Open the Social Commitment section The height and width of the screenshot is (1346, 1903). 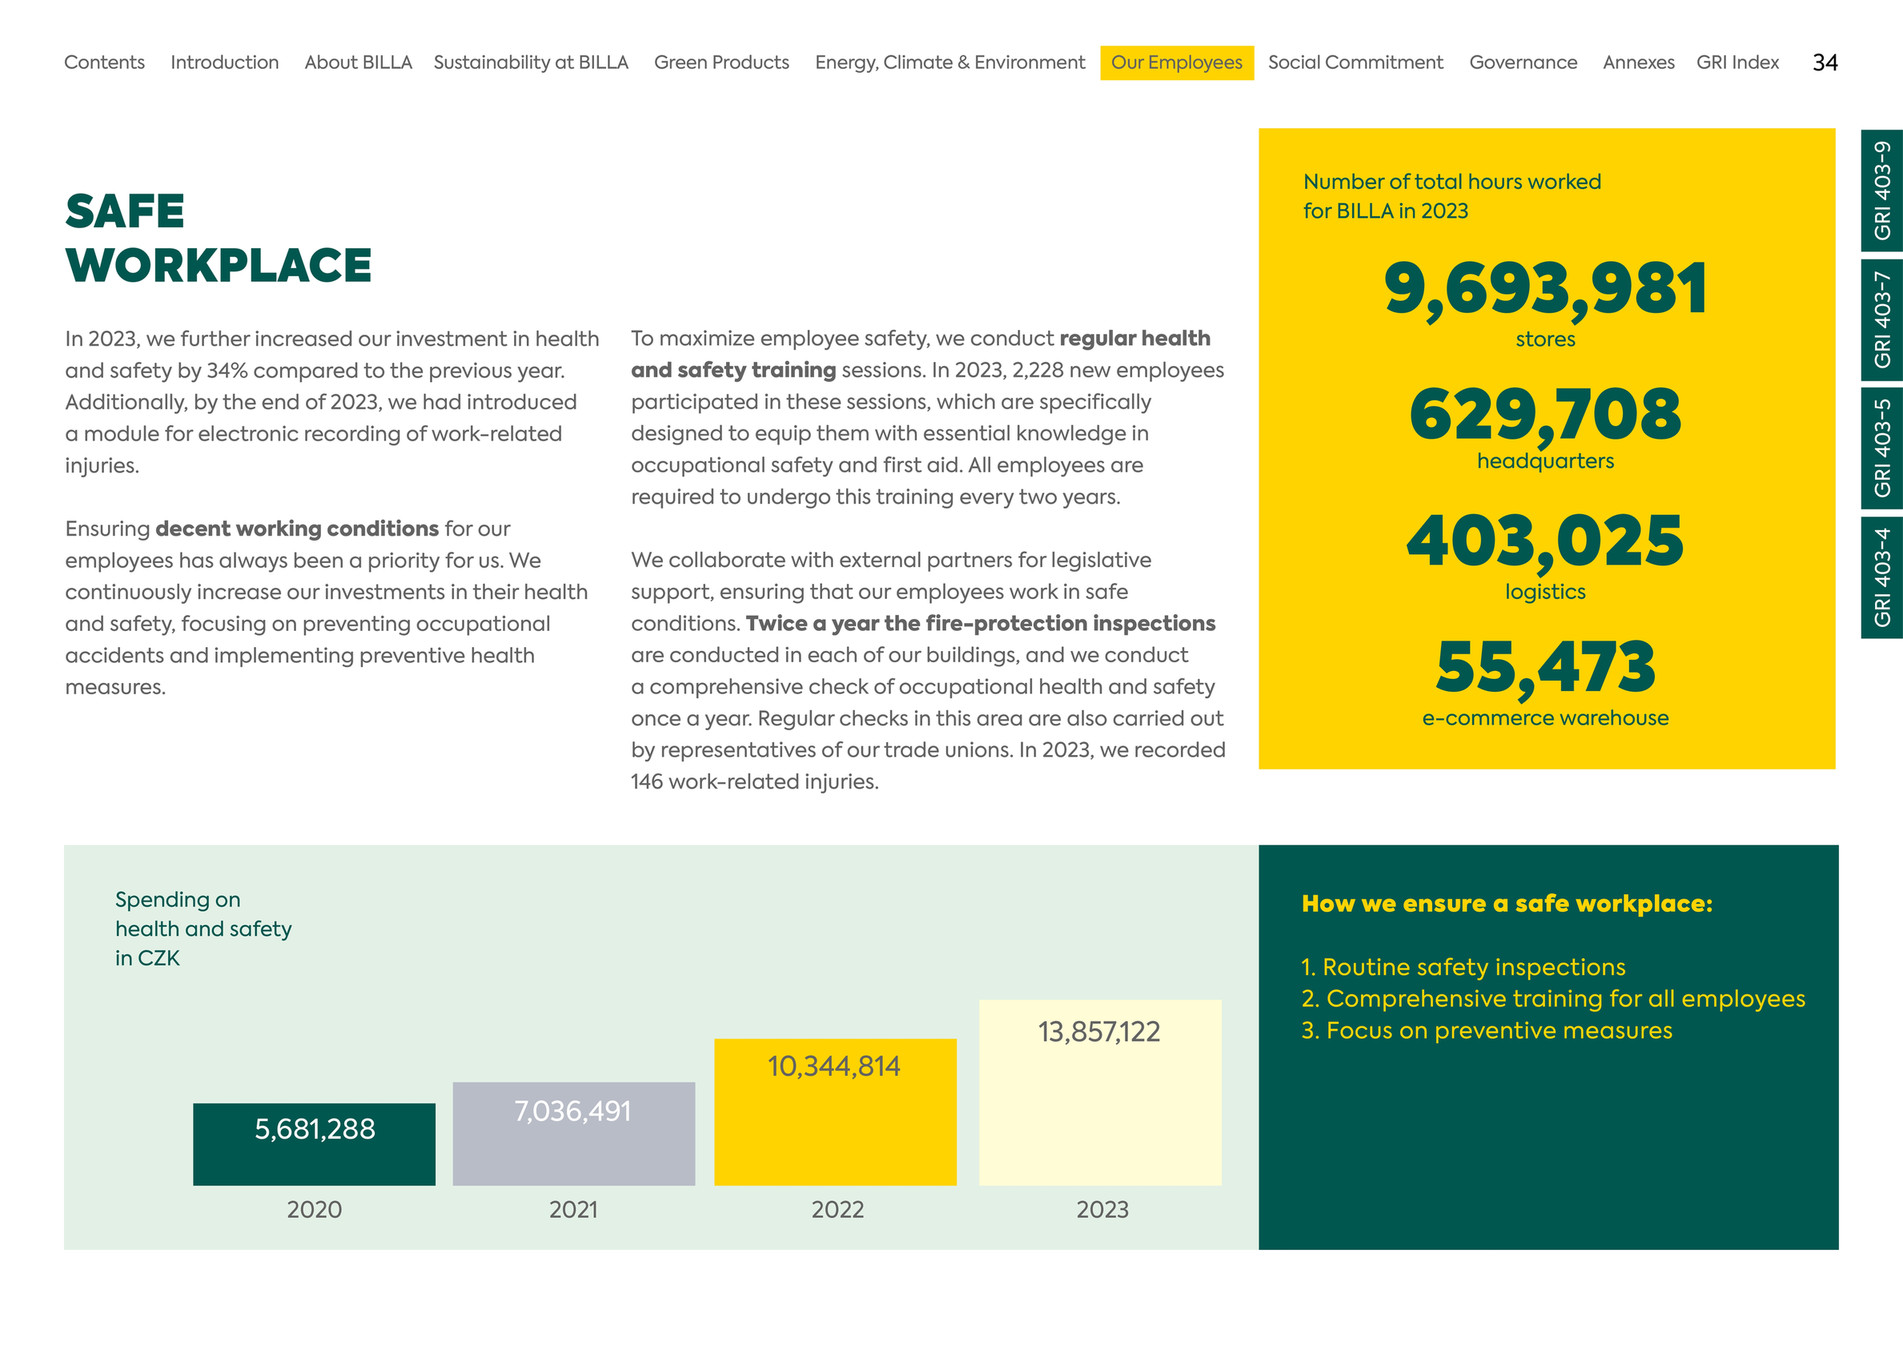tap(1356, 62)
